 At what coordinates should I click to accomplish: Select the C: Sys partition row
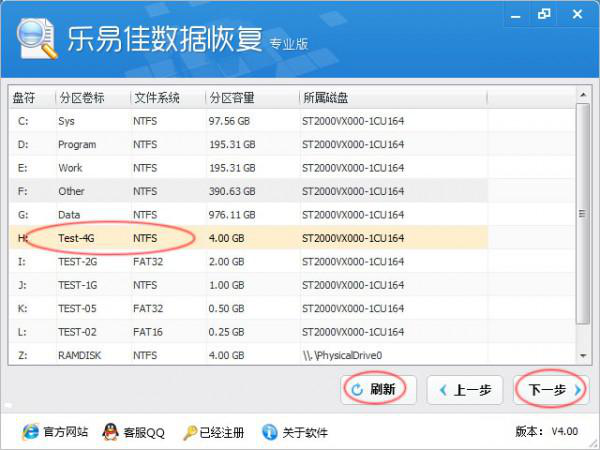click(248, 121)
